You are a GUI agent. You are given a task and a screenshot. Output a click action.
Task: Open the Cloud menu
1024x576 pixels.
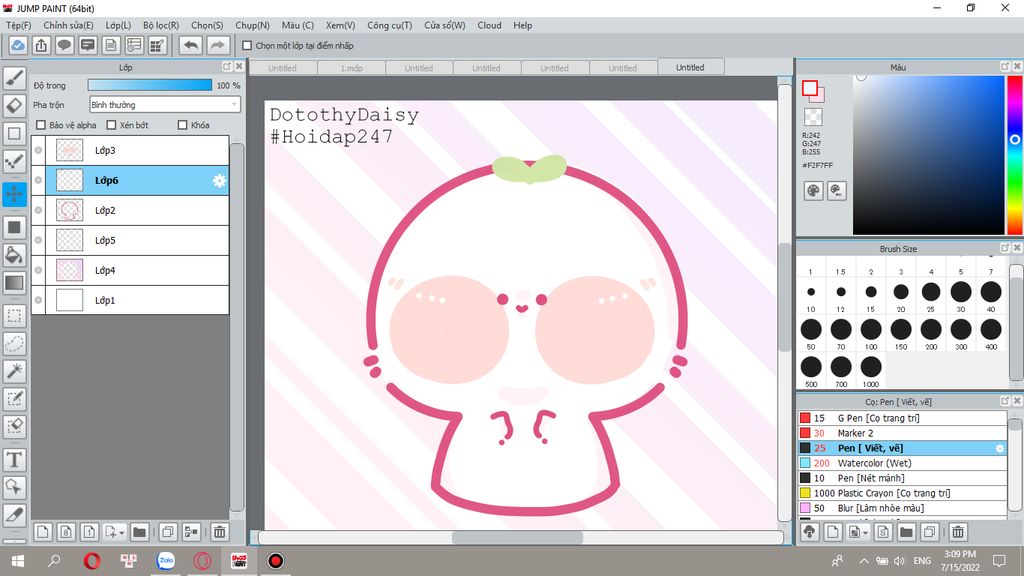pos(489,25)
